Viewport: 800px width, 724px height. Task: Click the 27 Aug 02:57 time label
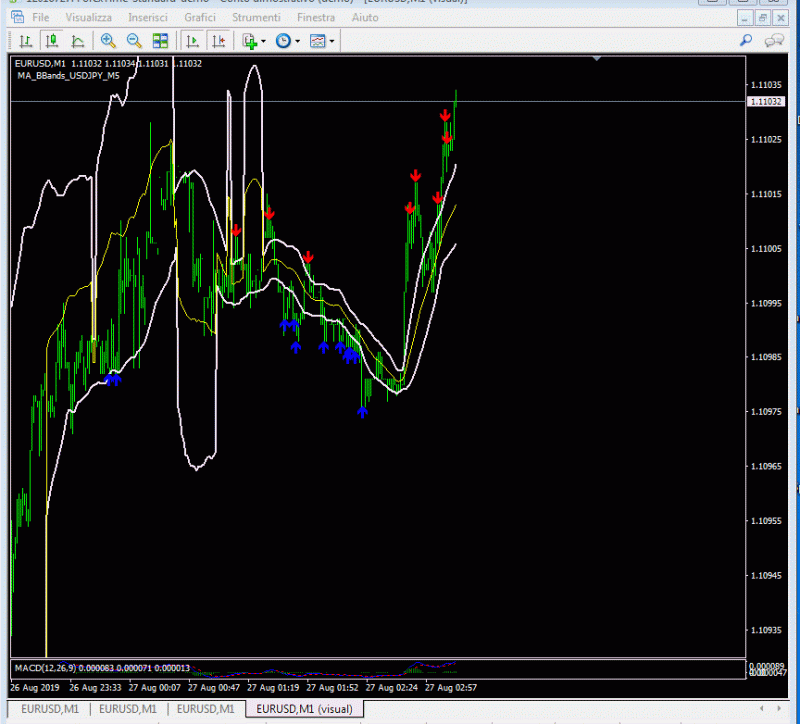coord(451,687)
